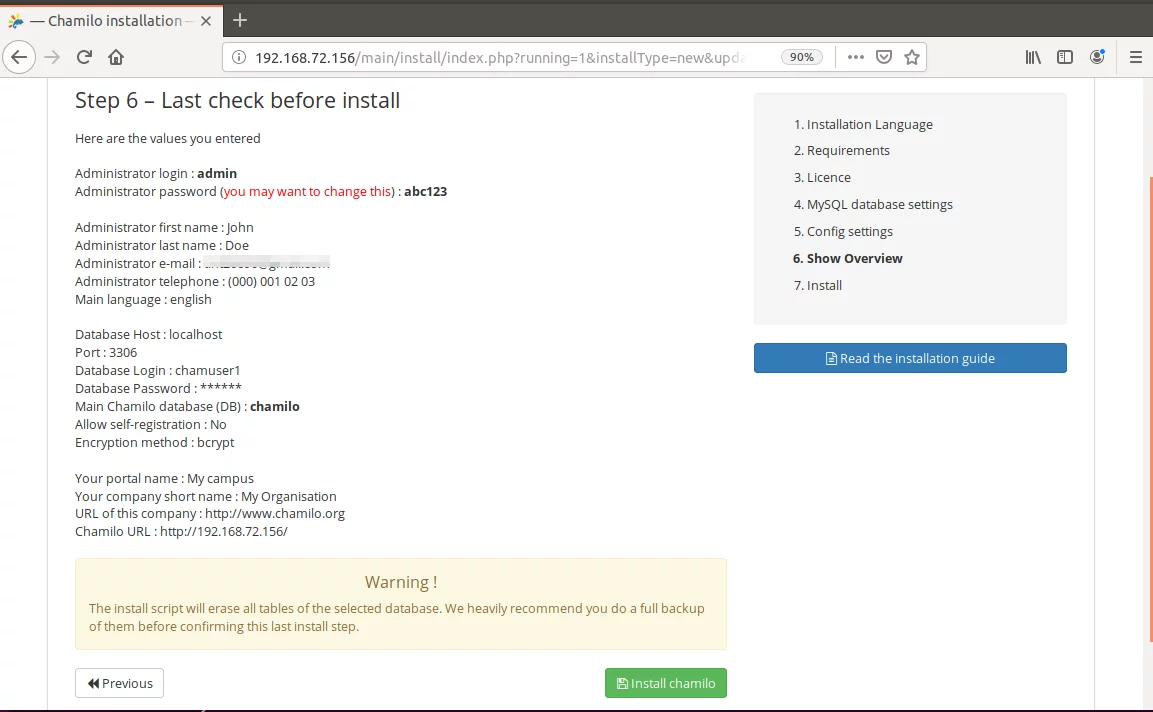
Task: Reload the current page
Action: [x=84, y=57]
